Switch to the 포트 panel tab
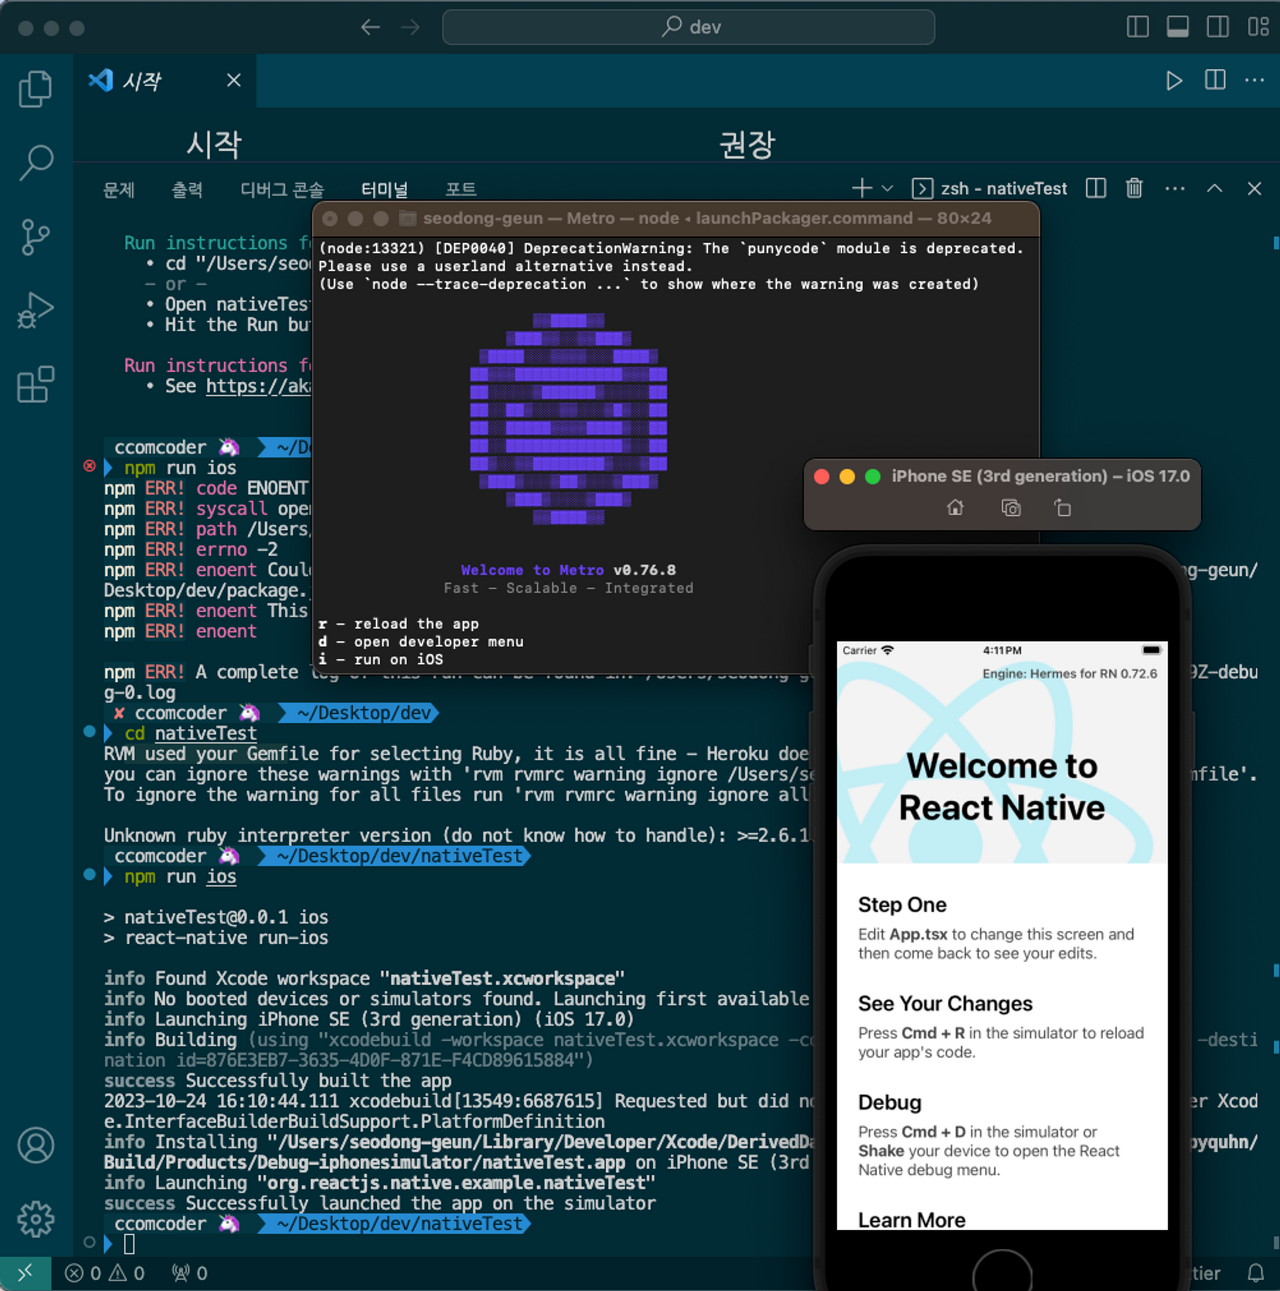 [x=462, y=189]
